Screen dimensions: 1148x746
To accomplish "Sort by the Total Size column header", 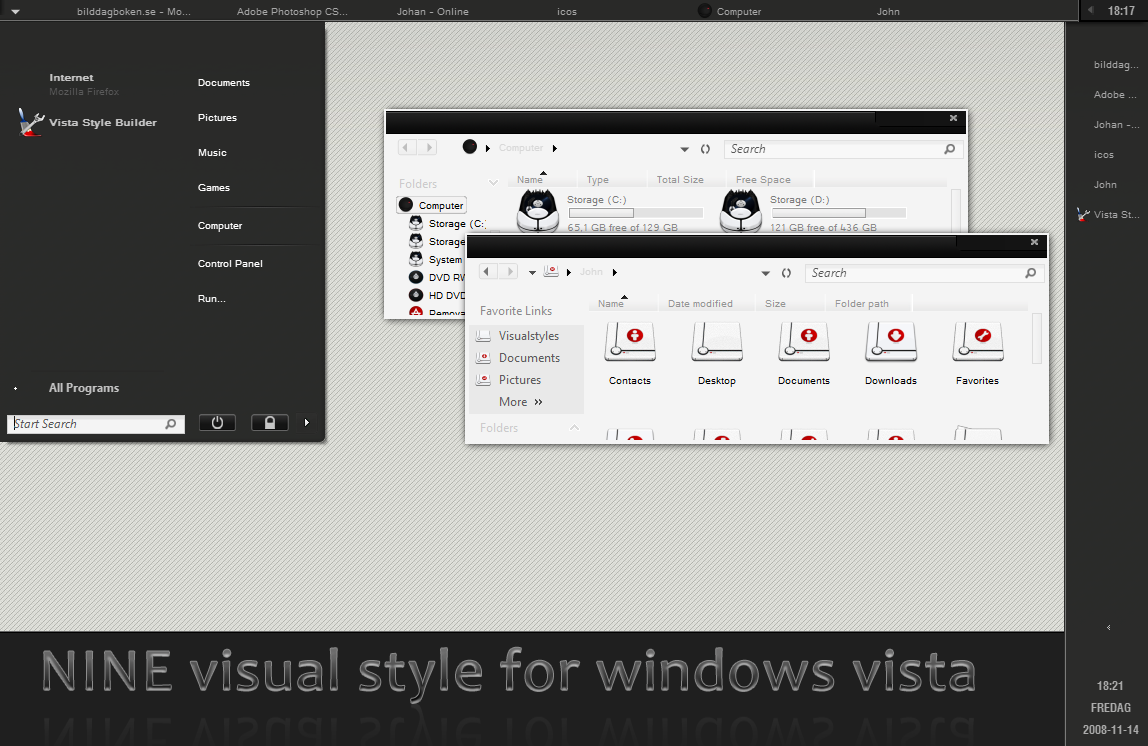I will click(x=679, y=180).
